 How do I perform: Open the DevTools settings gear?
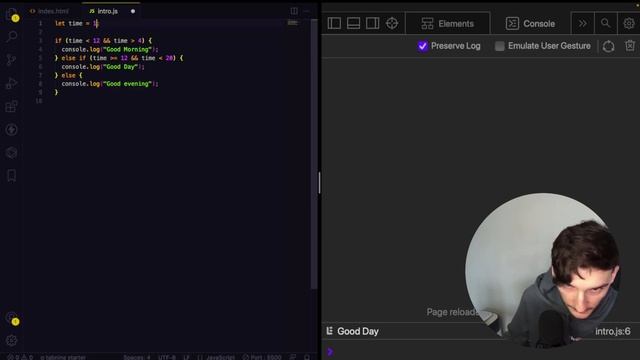click(629, 24)
